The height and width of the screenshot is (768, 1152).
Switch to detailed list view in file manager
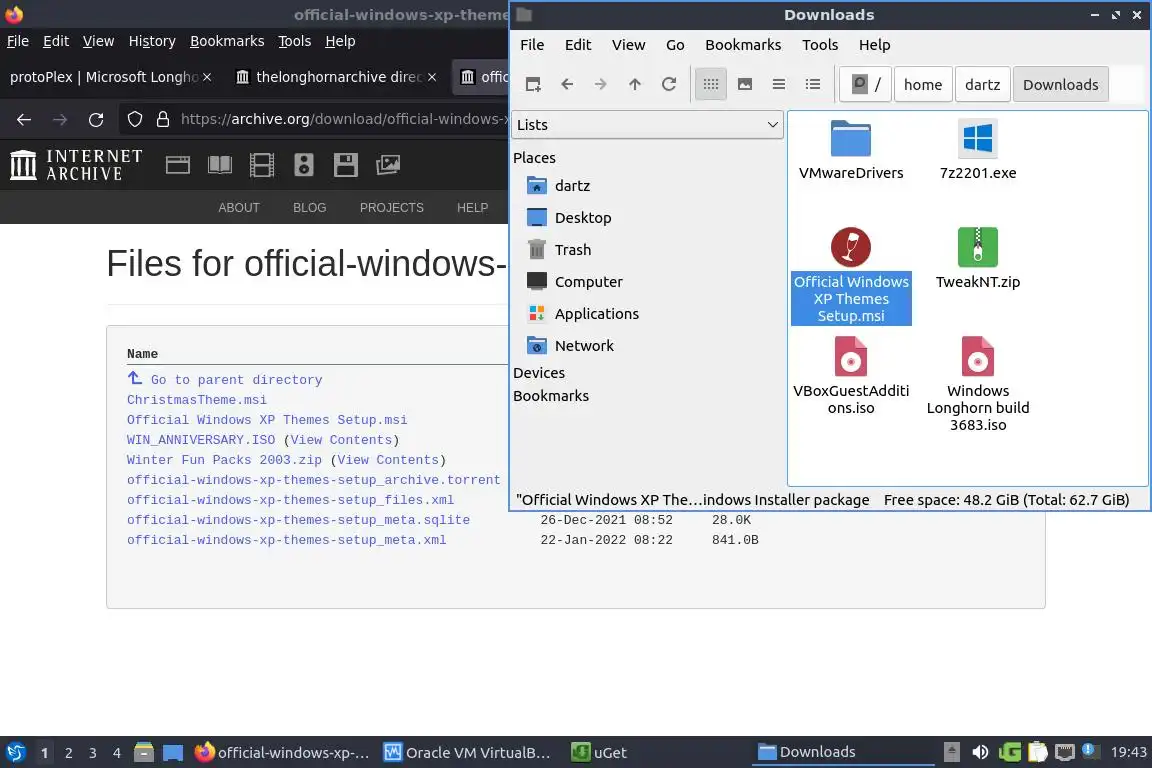[813, 85]
